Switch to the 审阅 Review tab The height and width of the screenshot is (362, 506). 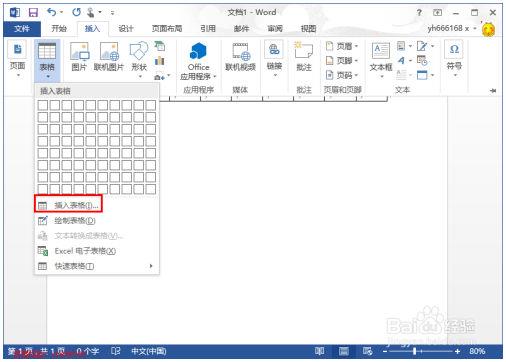(x=275, y=29)
